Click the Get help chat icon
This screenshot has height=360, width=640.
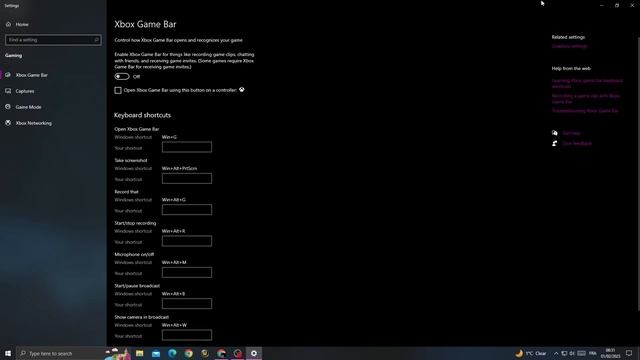[x=555, y=133]
